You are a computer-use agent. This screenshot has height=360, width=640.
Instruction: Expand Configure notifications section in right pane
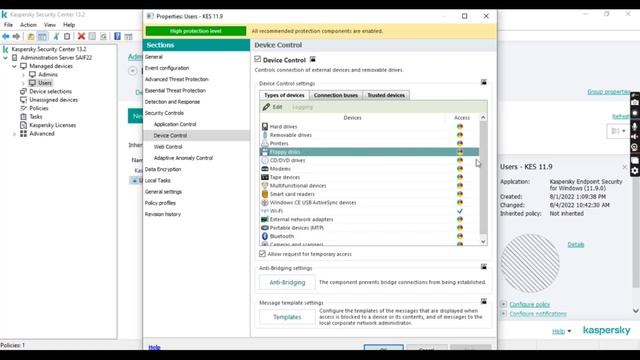503,313
